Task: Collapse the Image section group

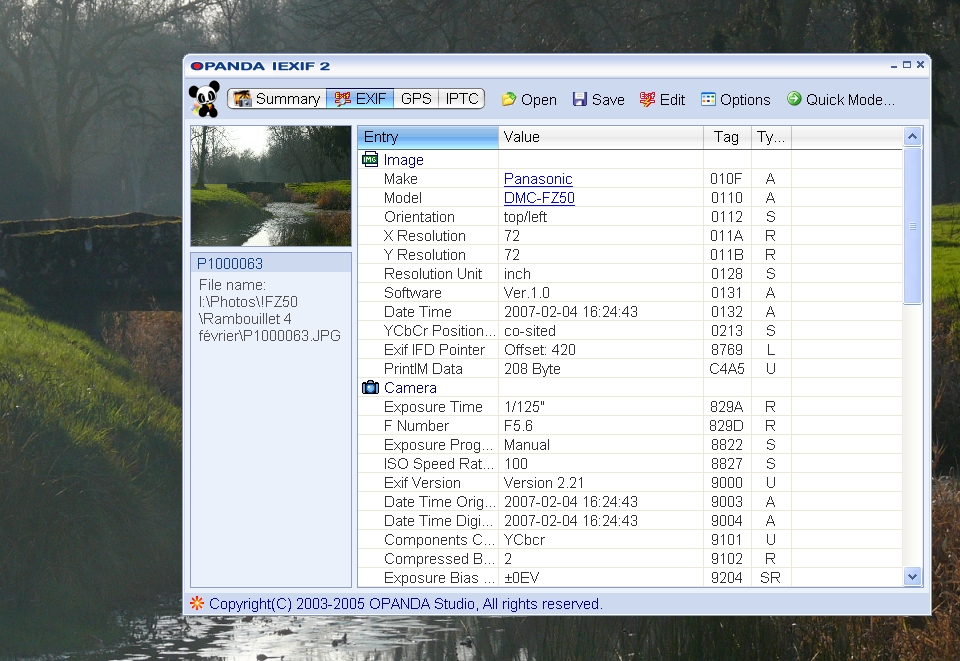Action: (370, 160)
